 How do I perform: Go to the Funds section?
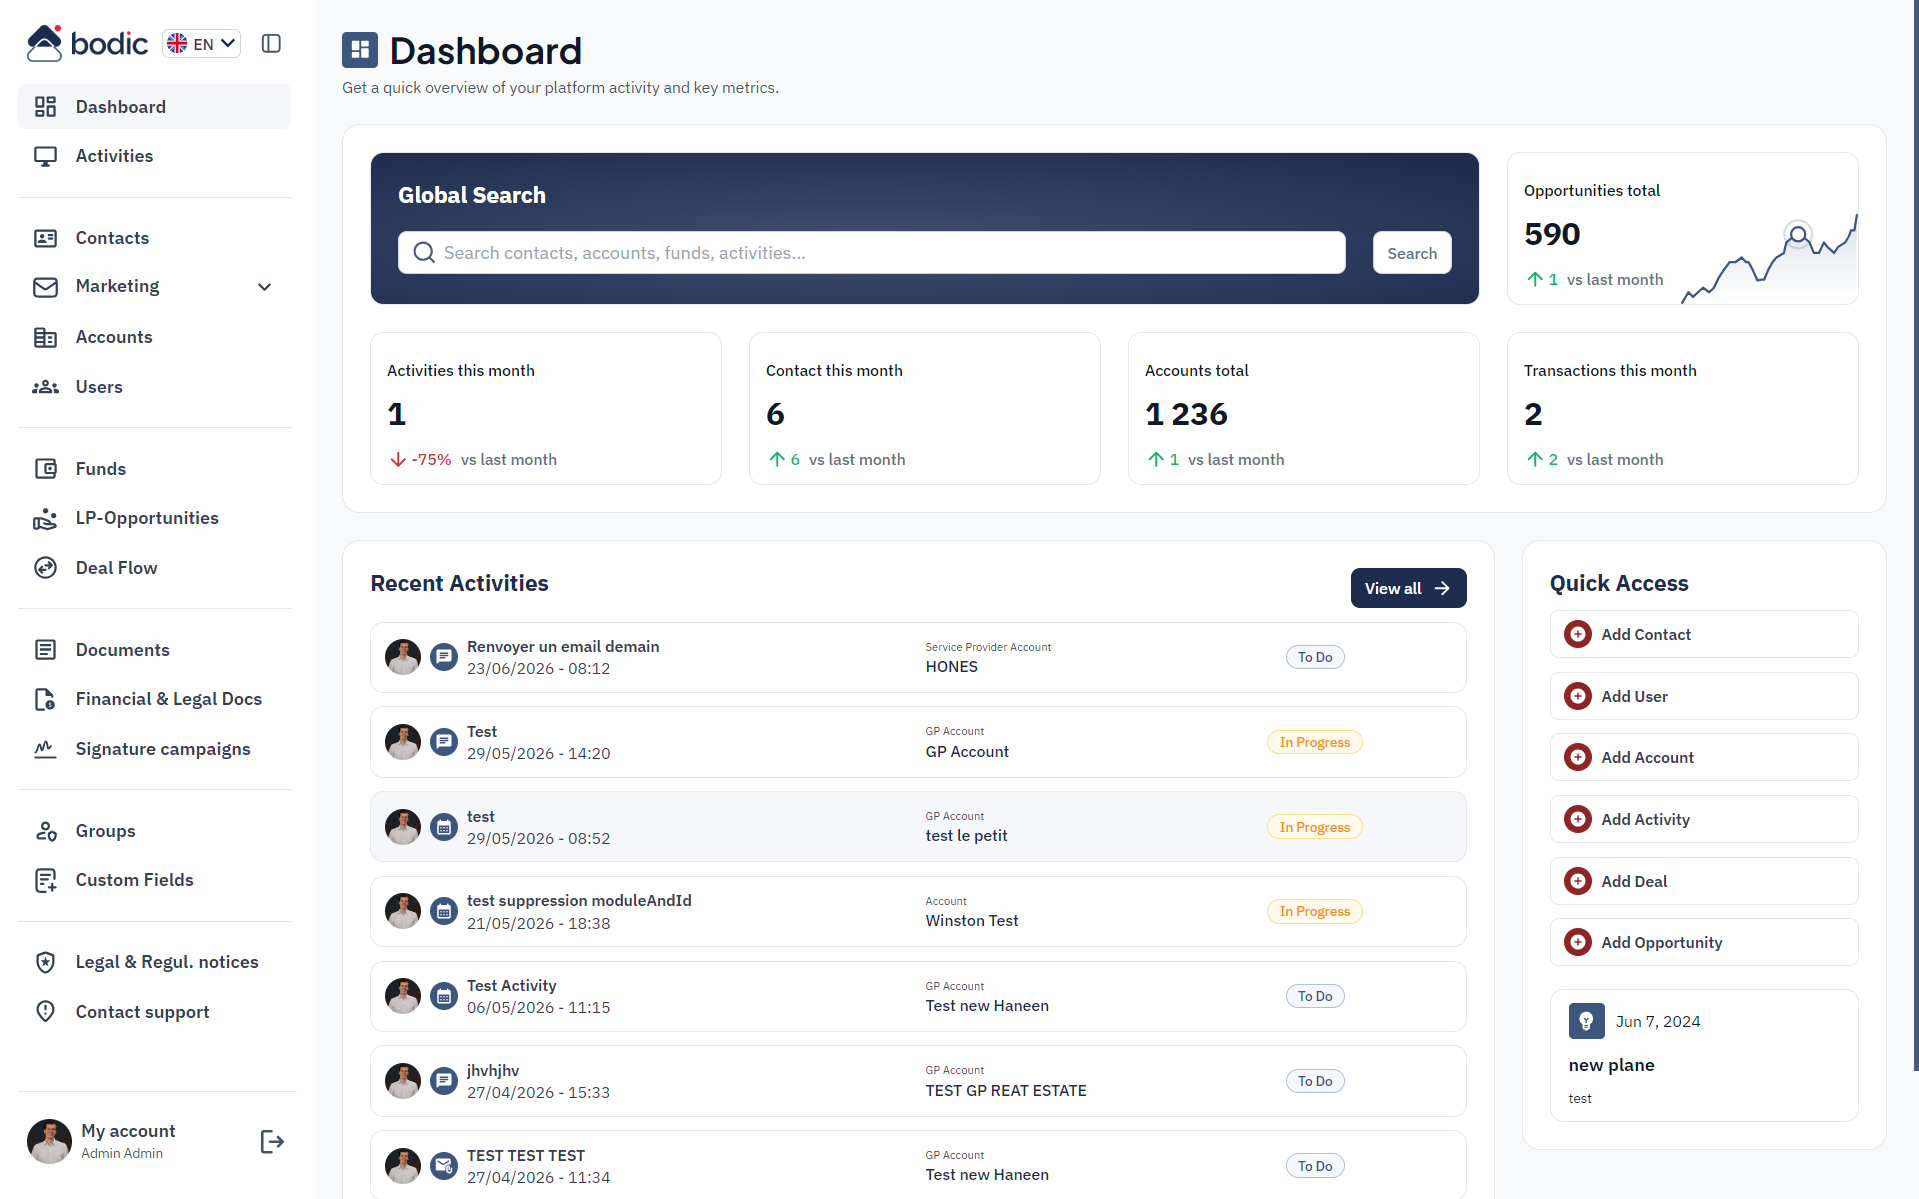tap(154, 469)
